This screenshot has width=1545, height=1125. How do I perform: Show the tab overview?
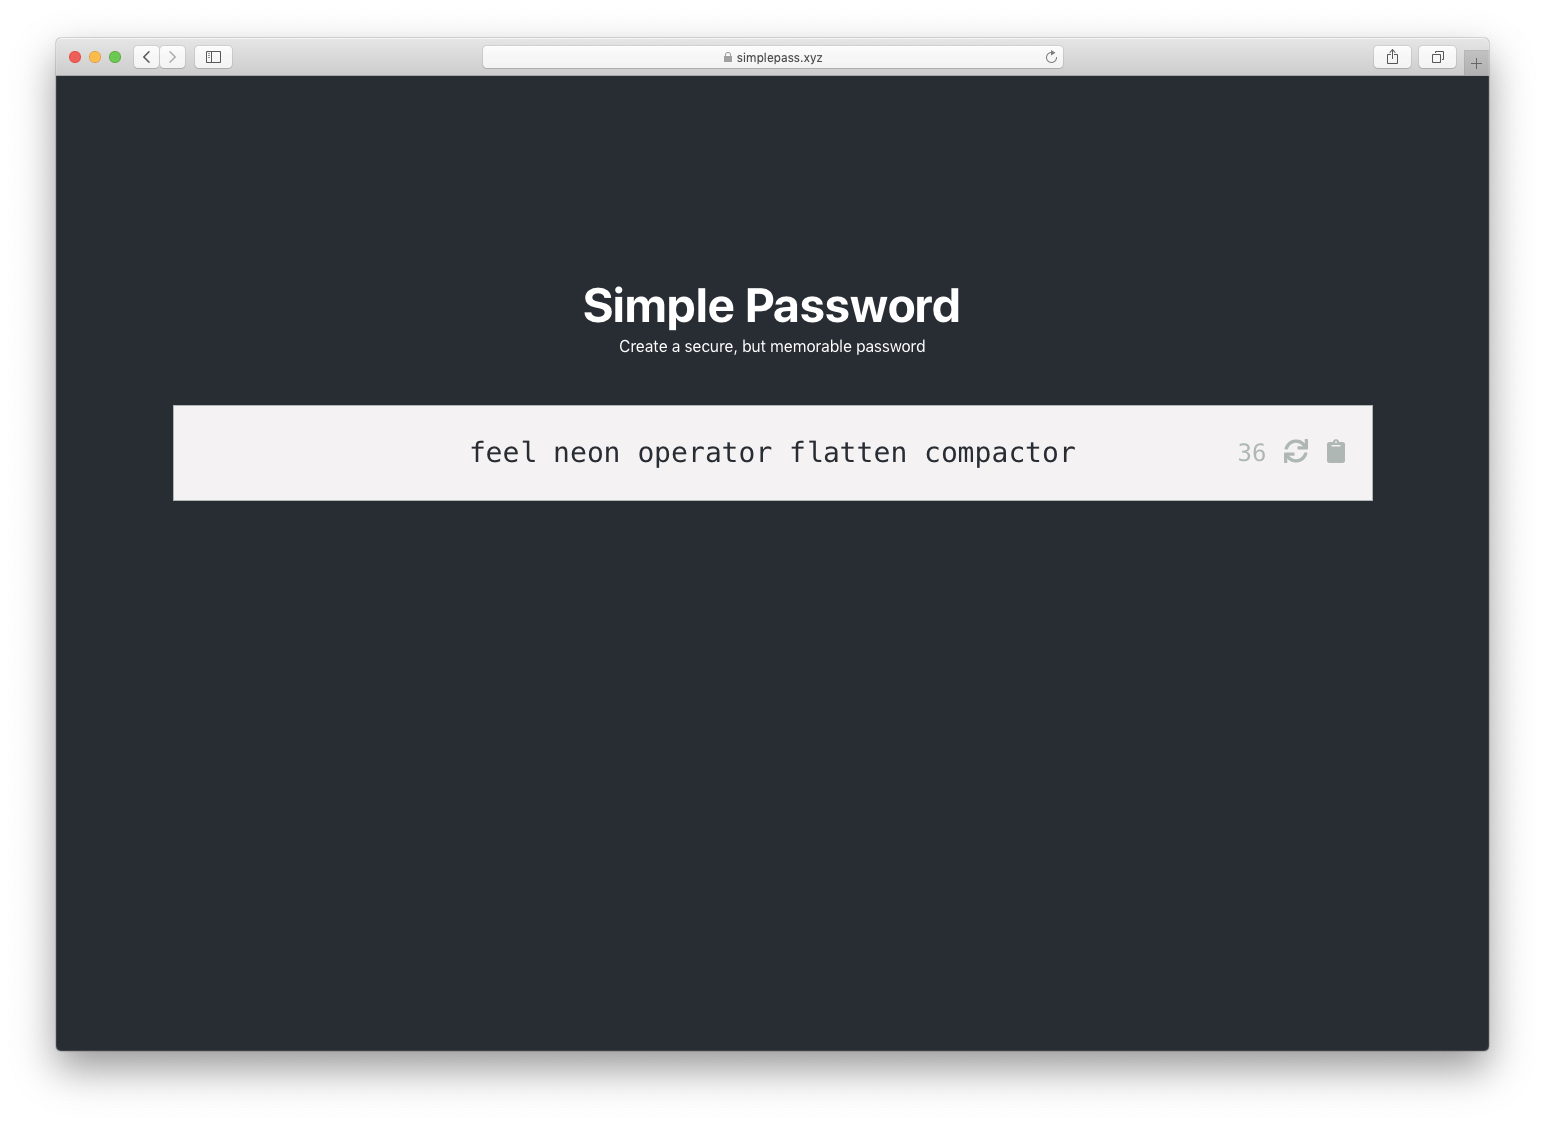coord(1437,57)
